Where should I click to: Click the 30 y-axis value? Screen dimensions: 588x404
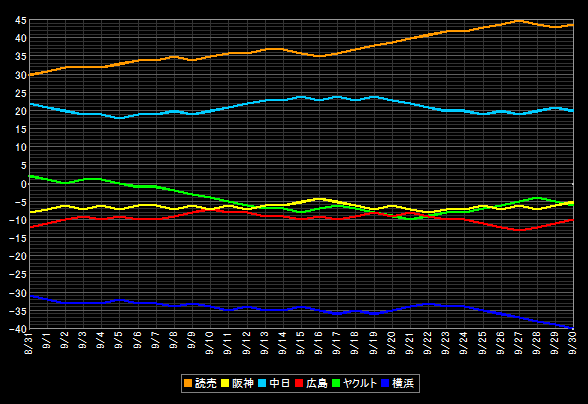pos(21,75)
